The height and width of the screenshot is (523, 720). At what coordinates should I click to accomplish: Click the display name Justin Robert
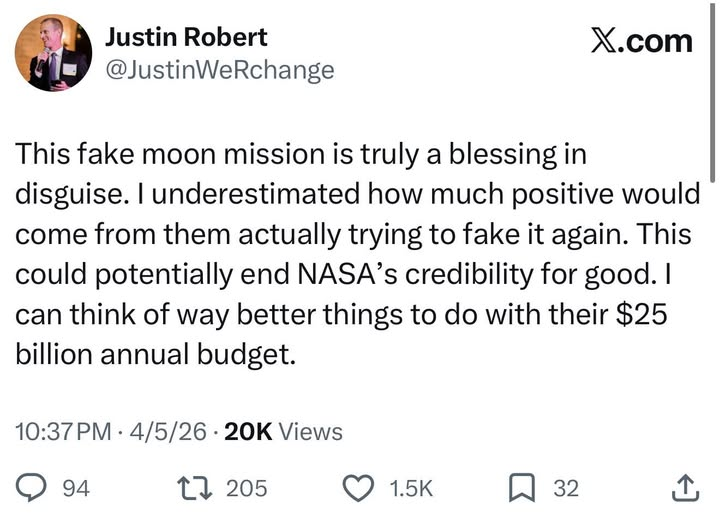[186, 37]
